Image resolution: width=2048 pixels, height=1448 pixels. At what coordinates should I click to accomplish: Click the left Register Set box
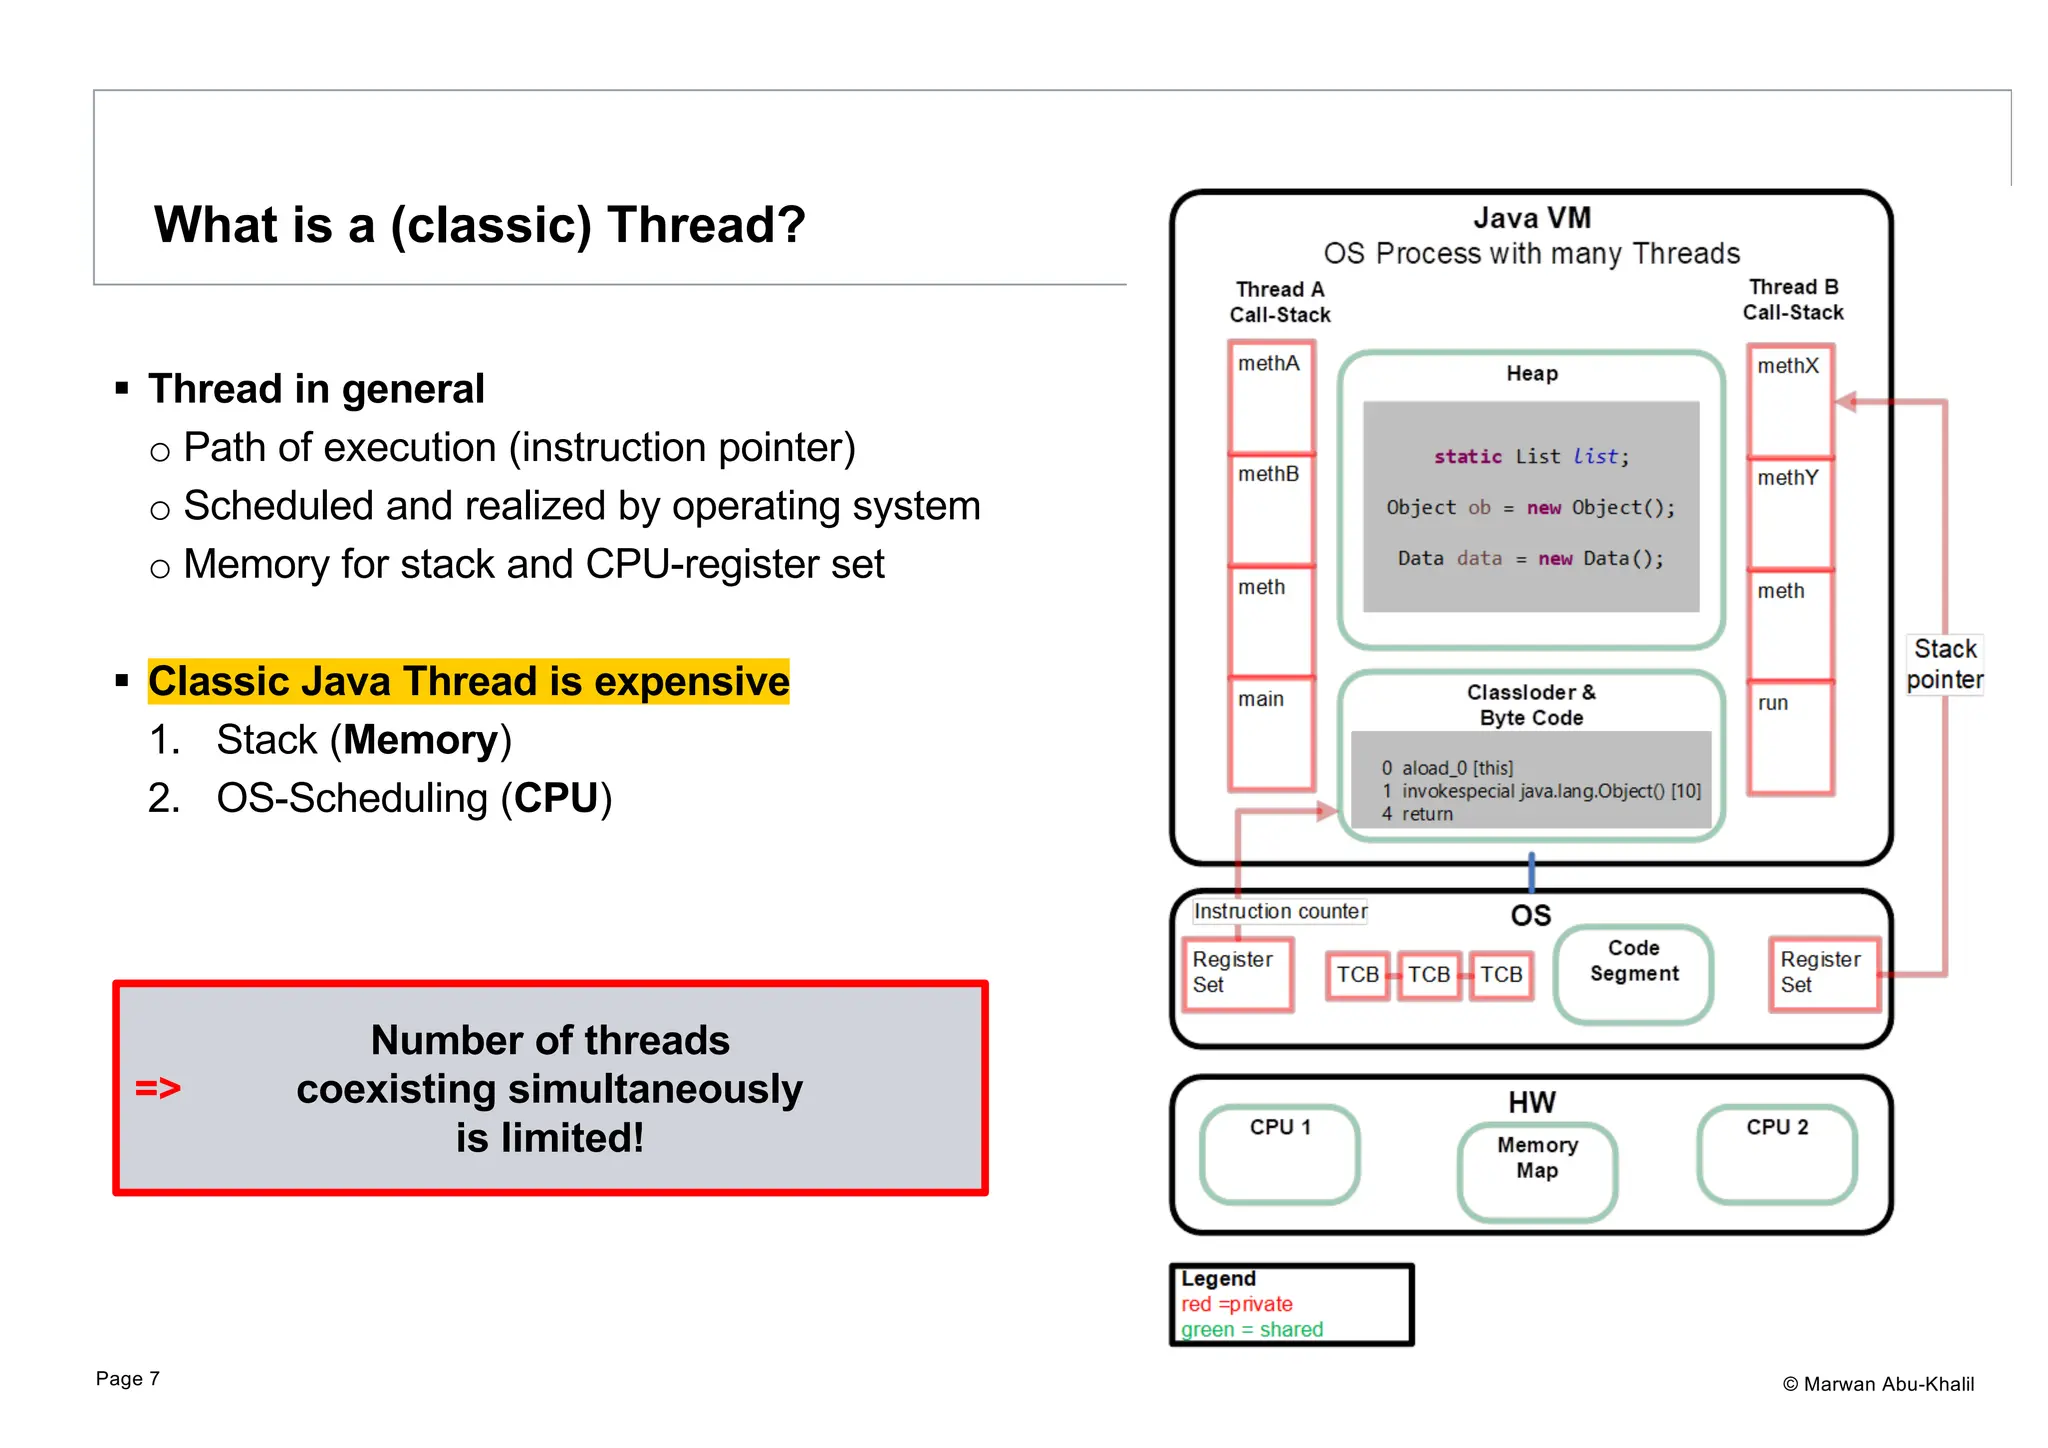[x=1237, y=973]
